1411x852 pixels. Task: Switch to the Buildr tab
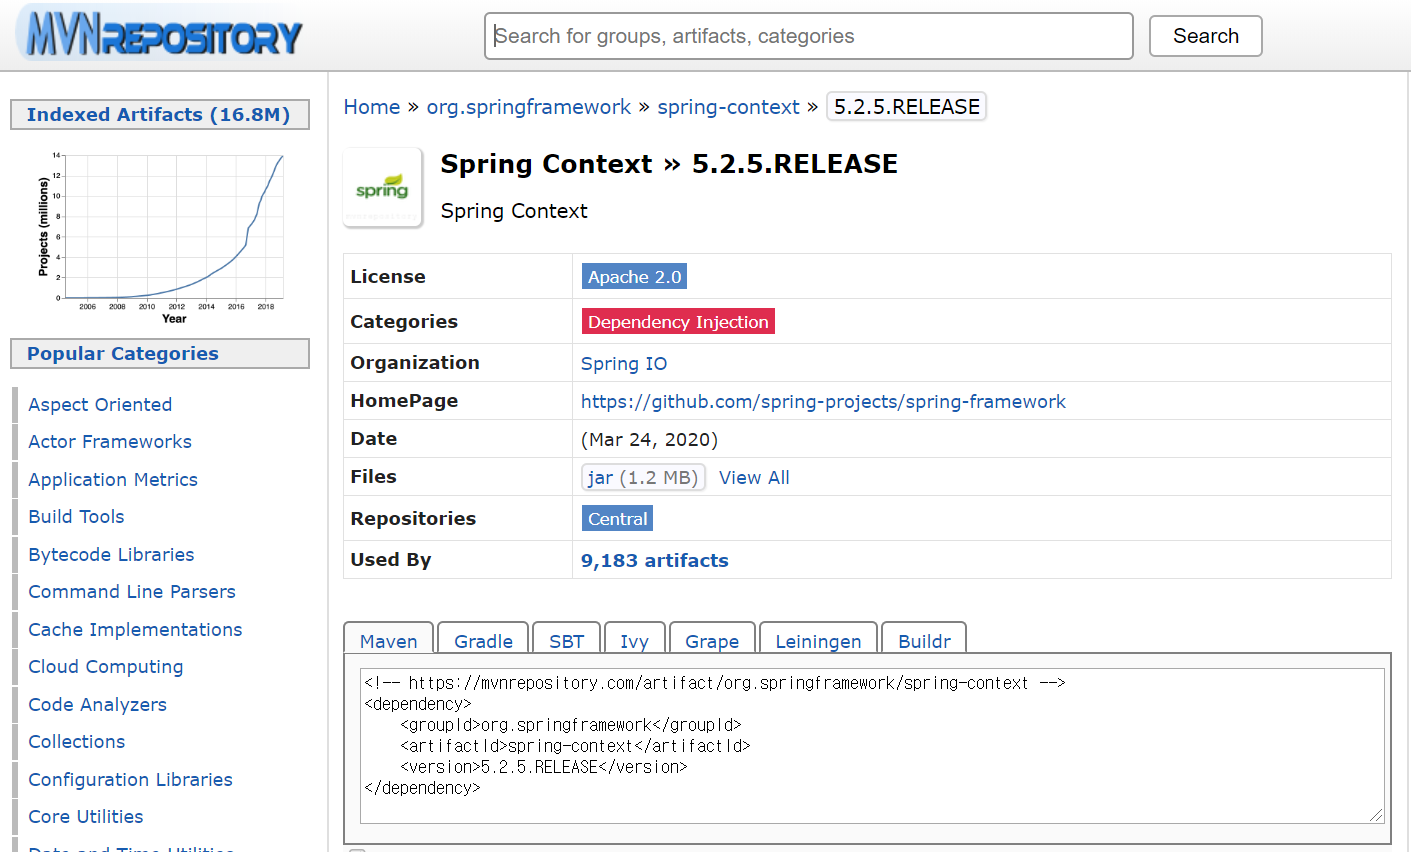point(924,641)
